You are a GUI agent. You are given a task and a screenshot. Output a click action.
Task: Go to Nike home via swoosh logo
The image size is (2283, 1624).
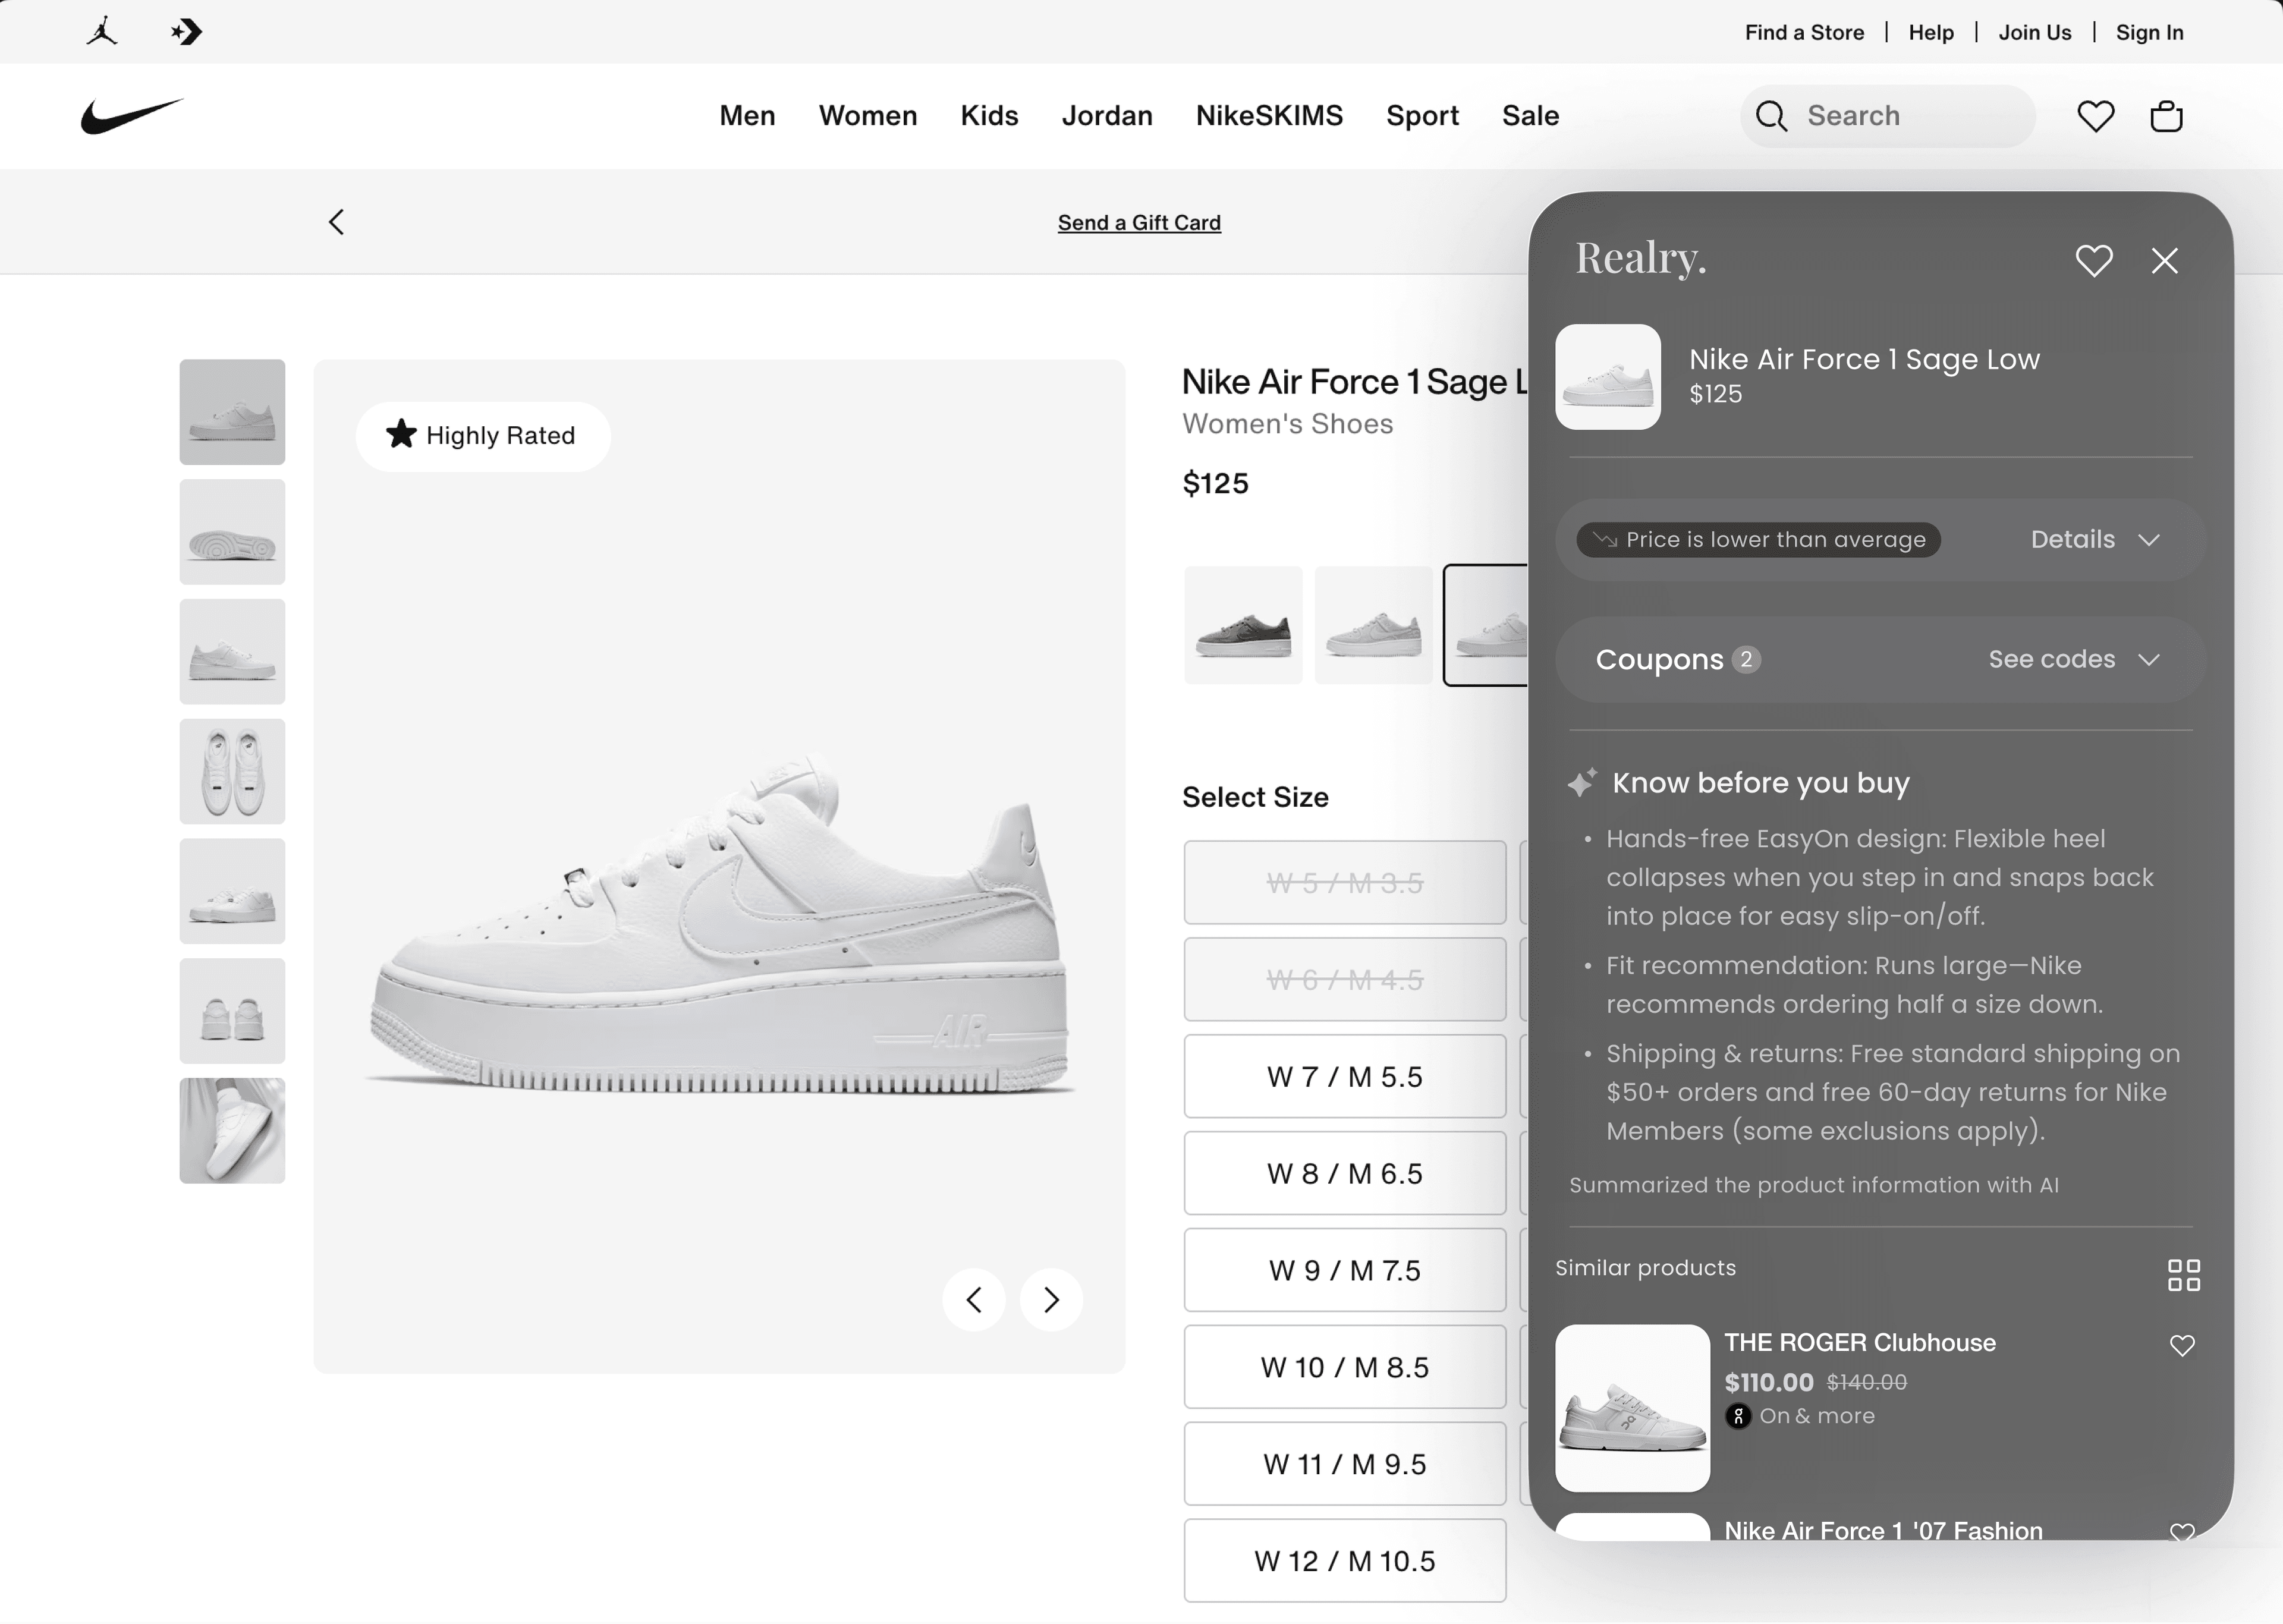tap(132, 116)
